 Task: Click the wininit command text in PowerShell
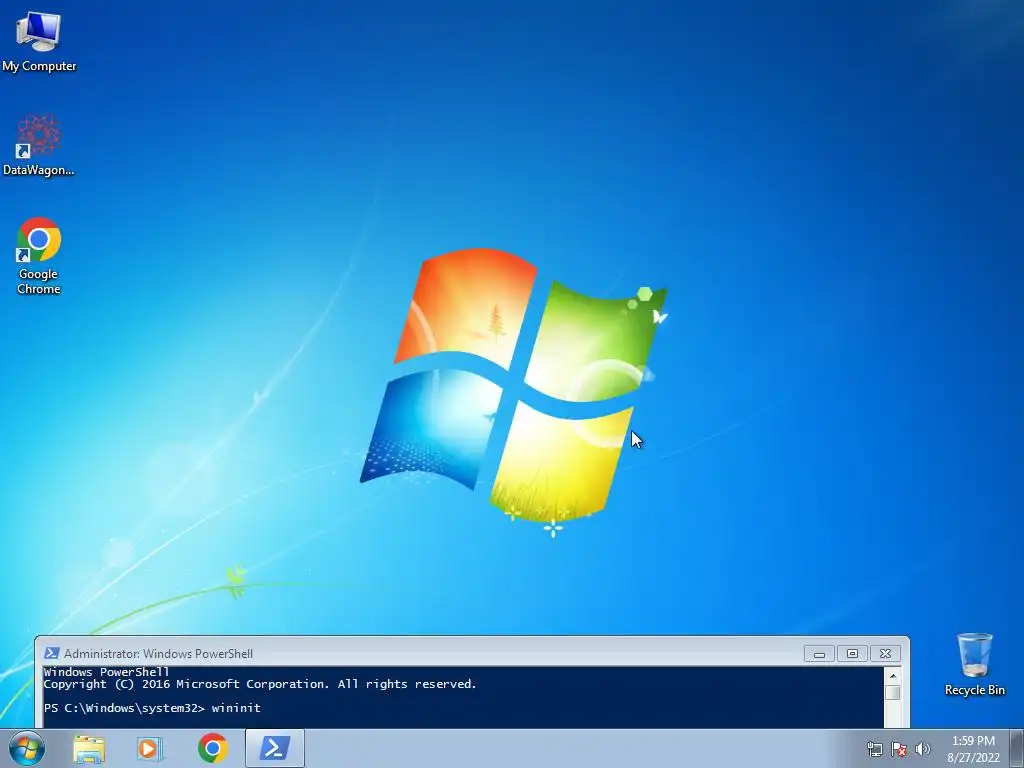click(236, 708)
